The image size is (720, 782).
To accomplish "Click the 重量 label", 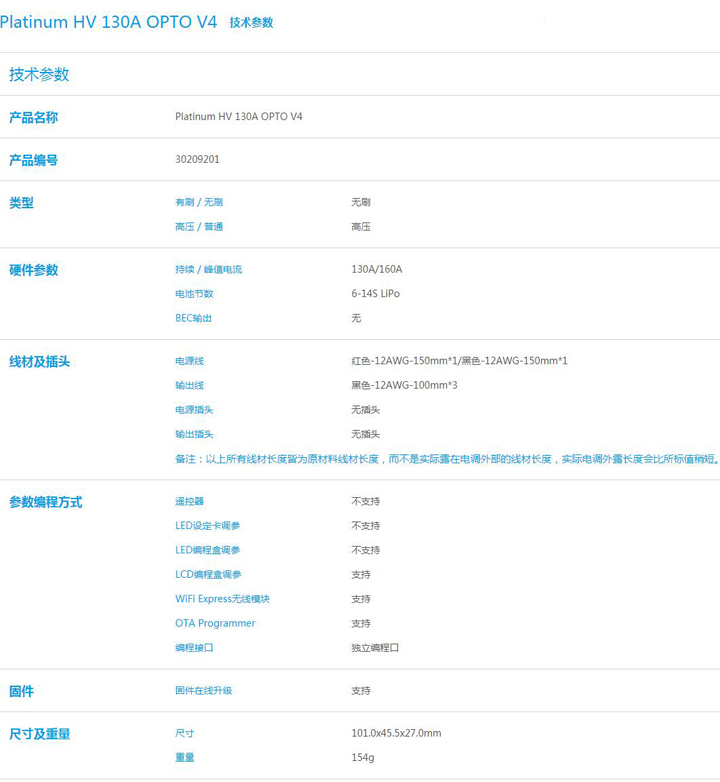I will click(185, 758).
